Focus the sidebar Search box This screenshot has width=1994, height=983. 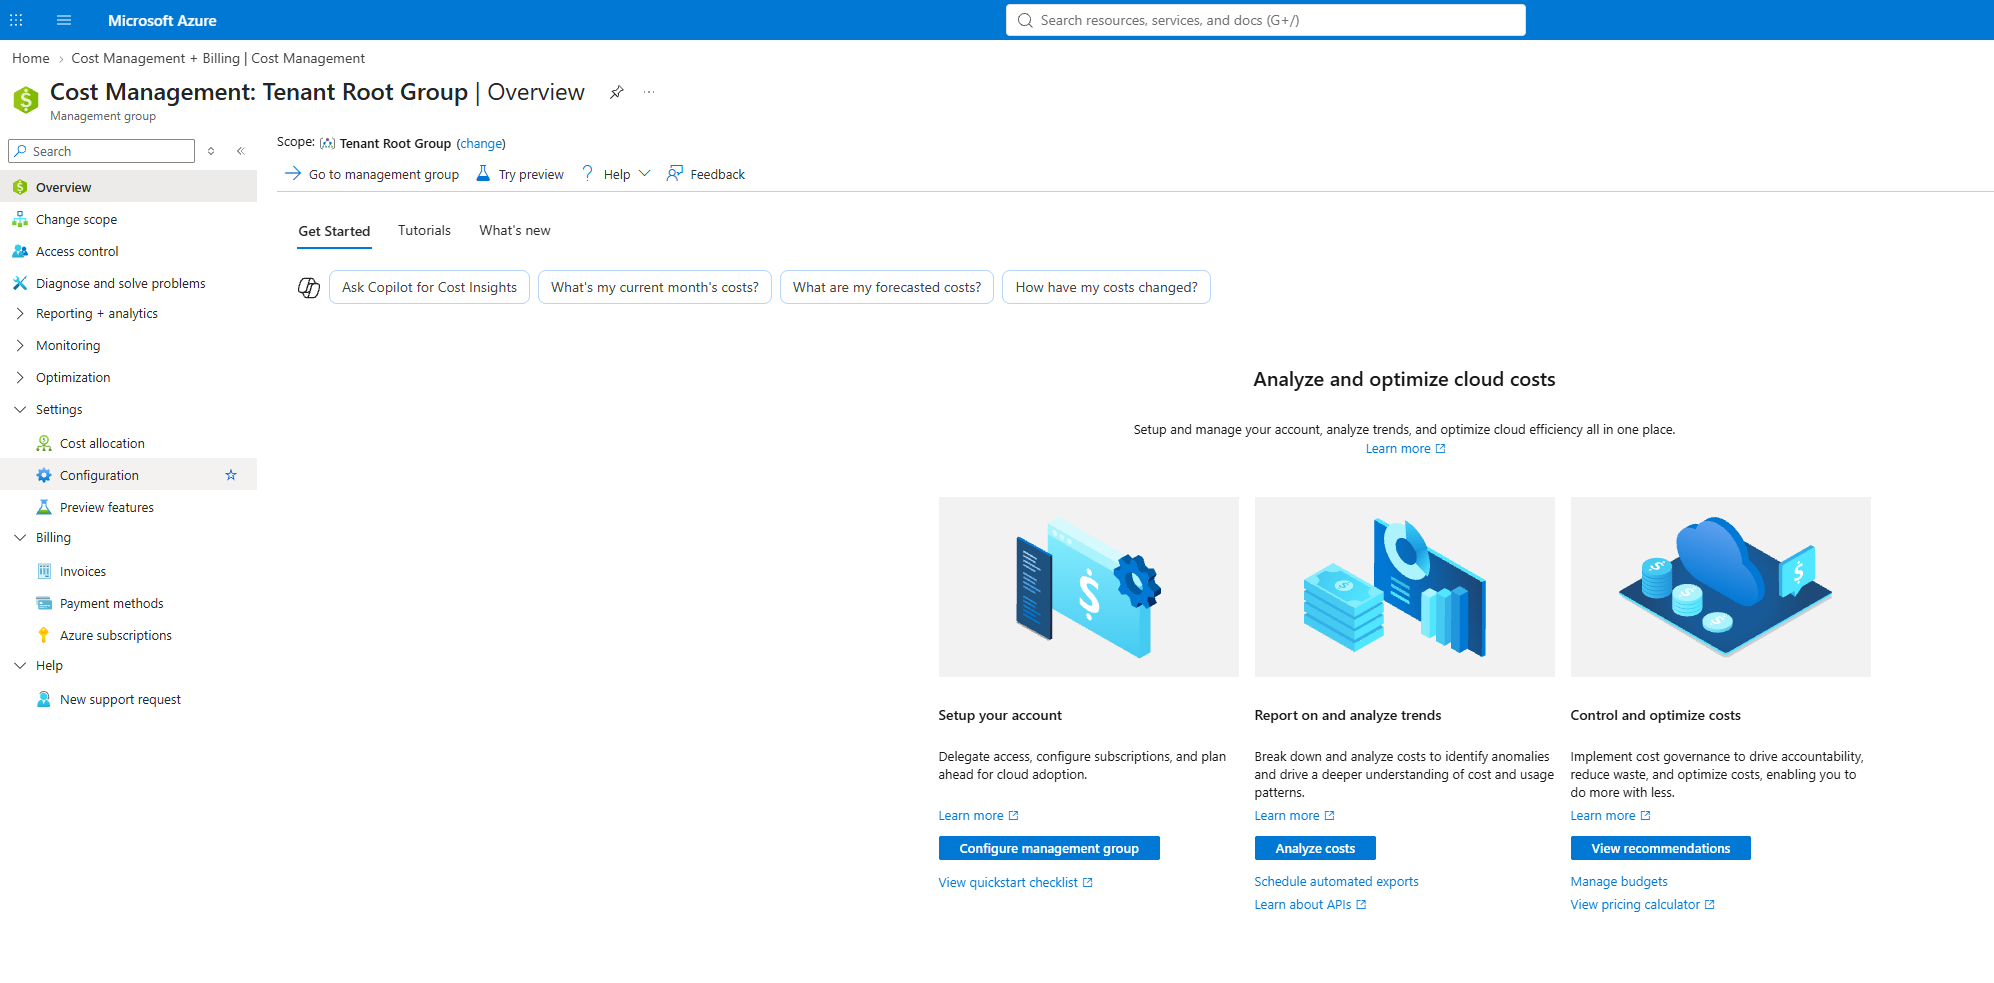[101, 151]
